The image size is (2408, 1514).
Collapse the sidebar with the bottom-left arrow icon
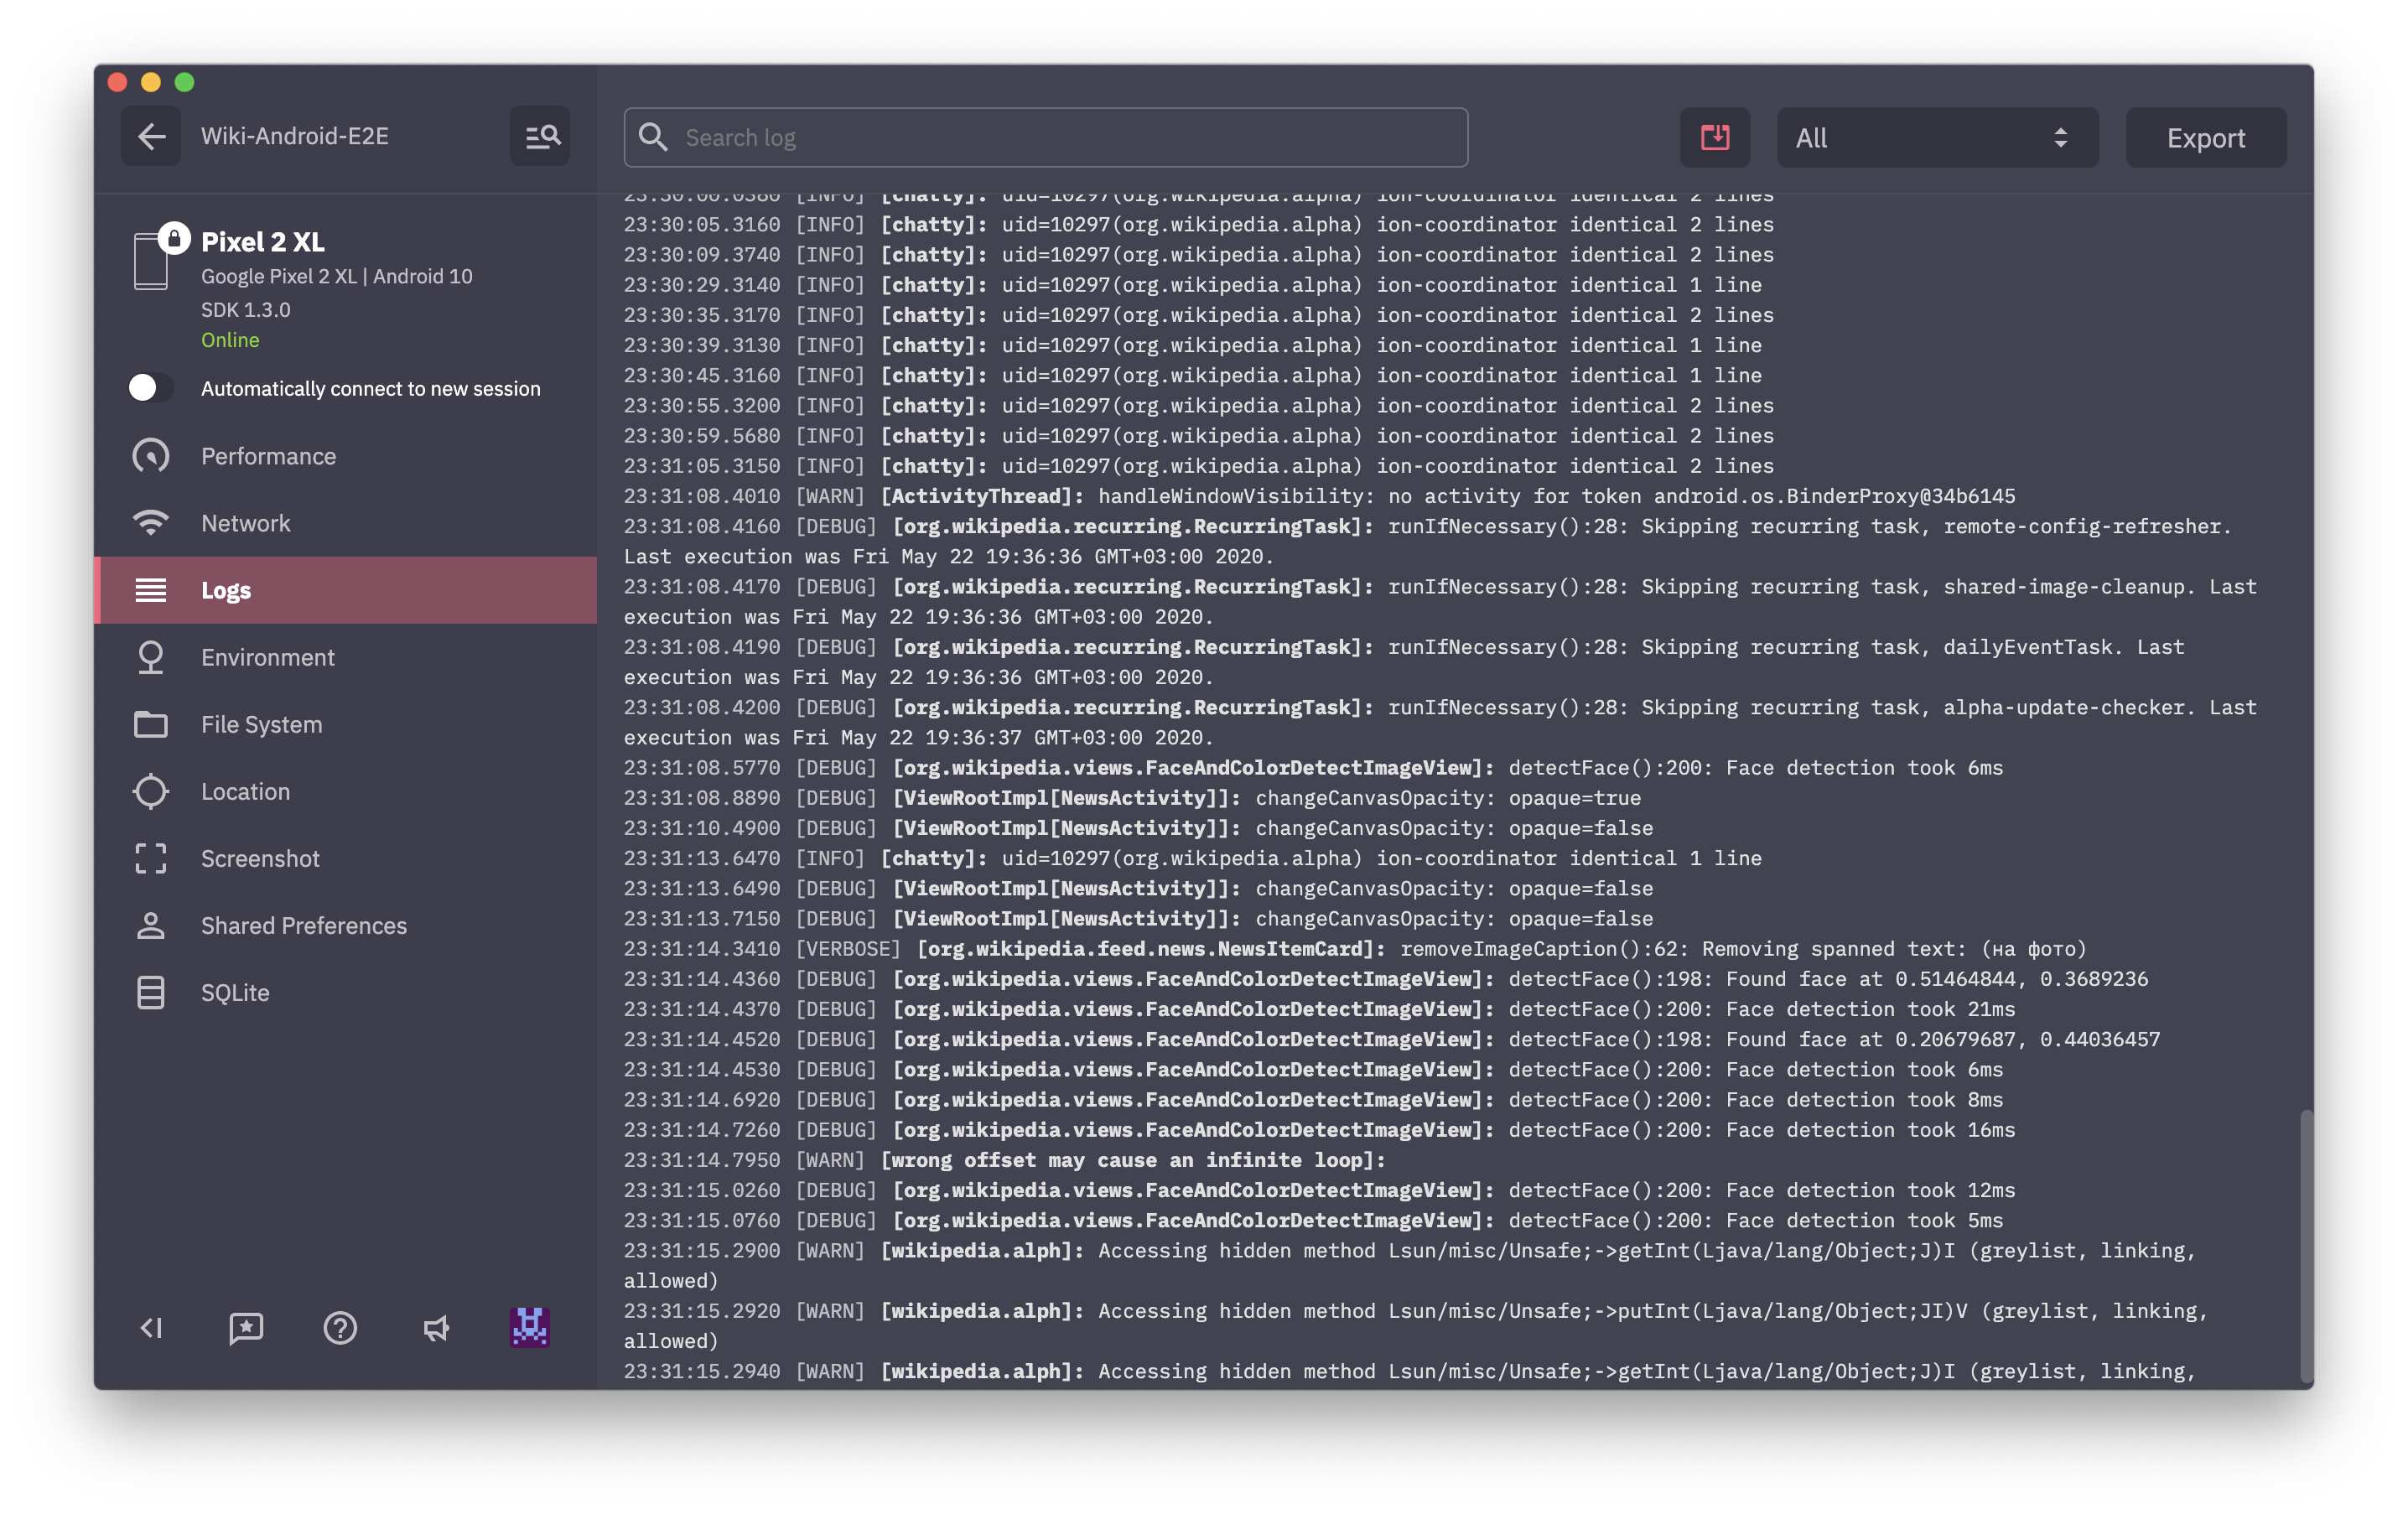151,1328
